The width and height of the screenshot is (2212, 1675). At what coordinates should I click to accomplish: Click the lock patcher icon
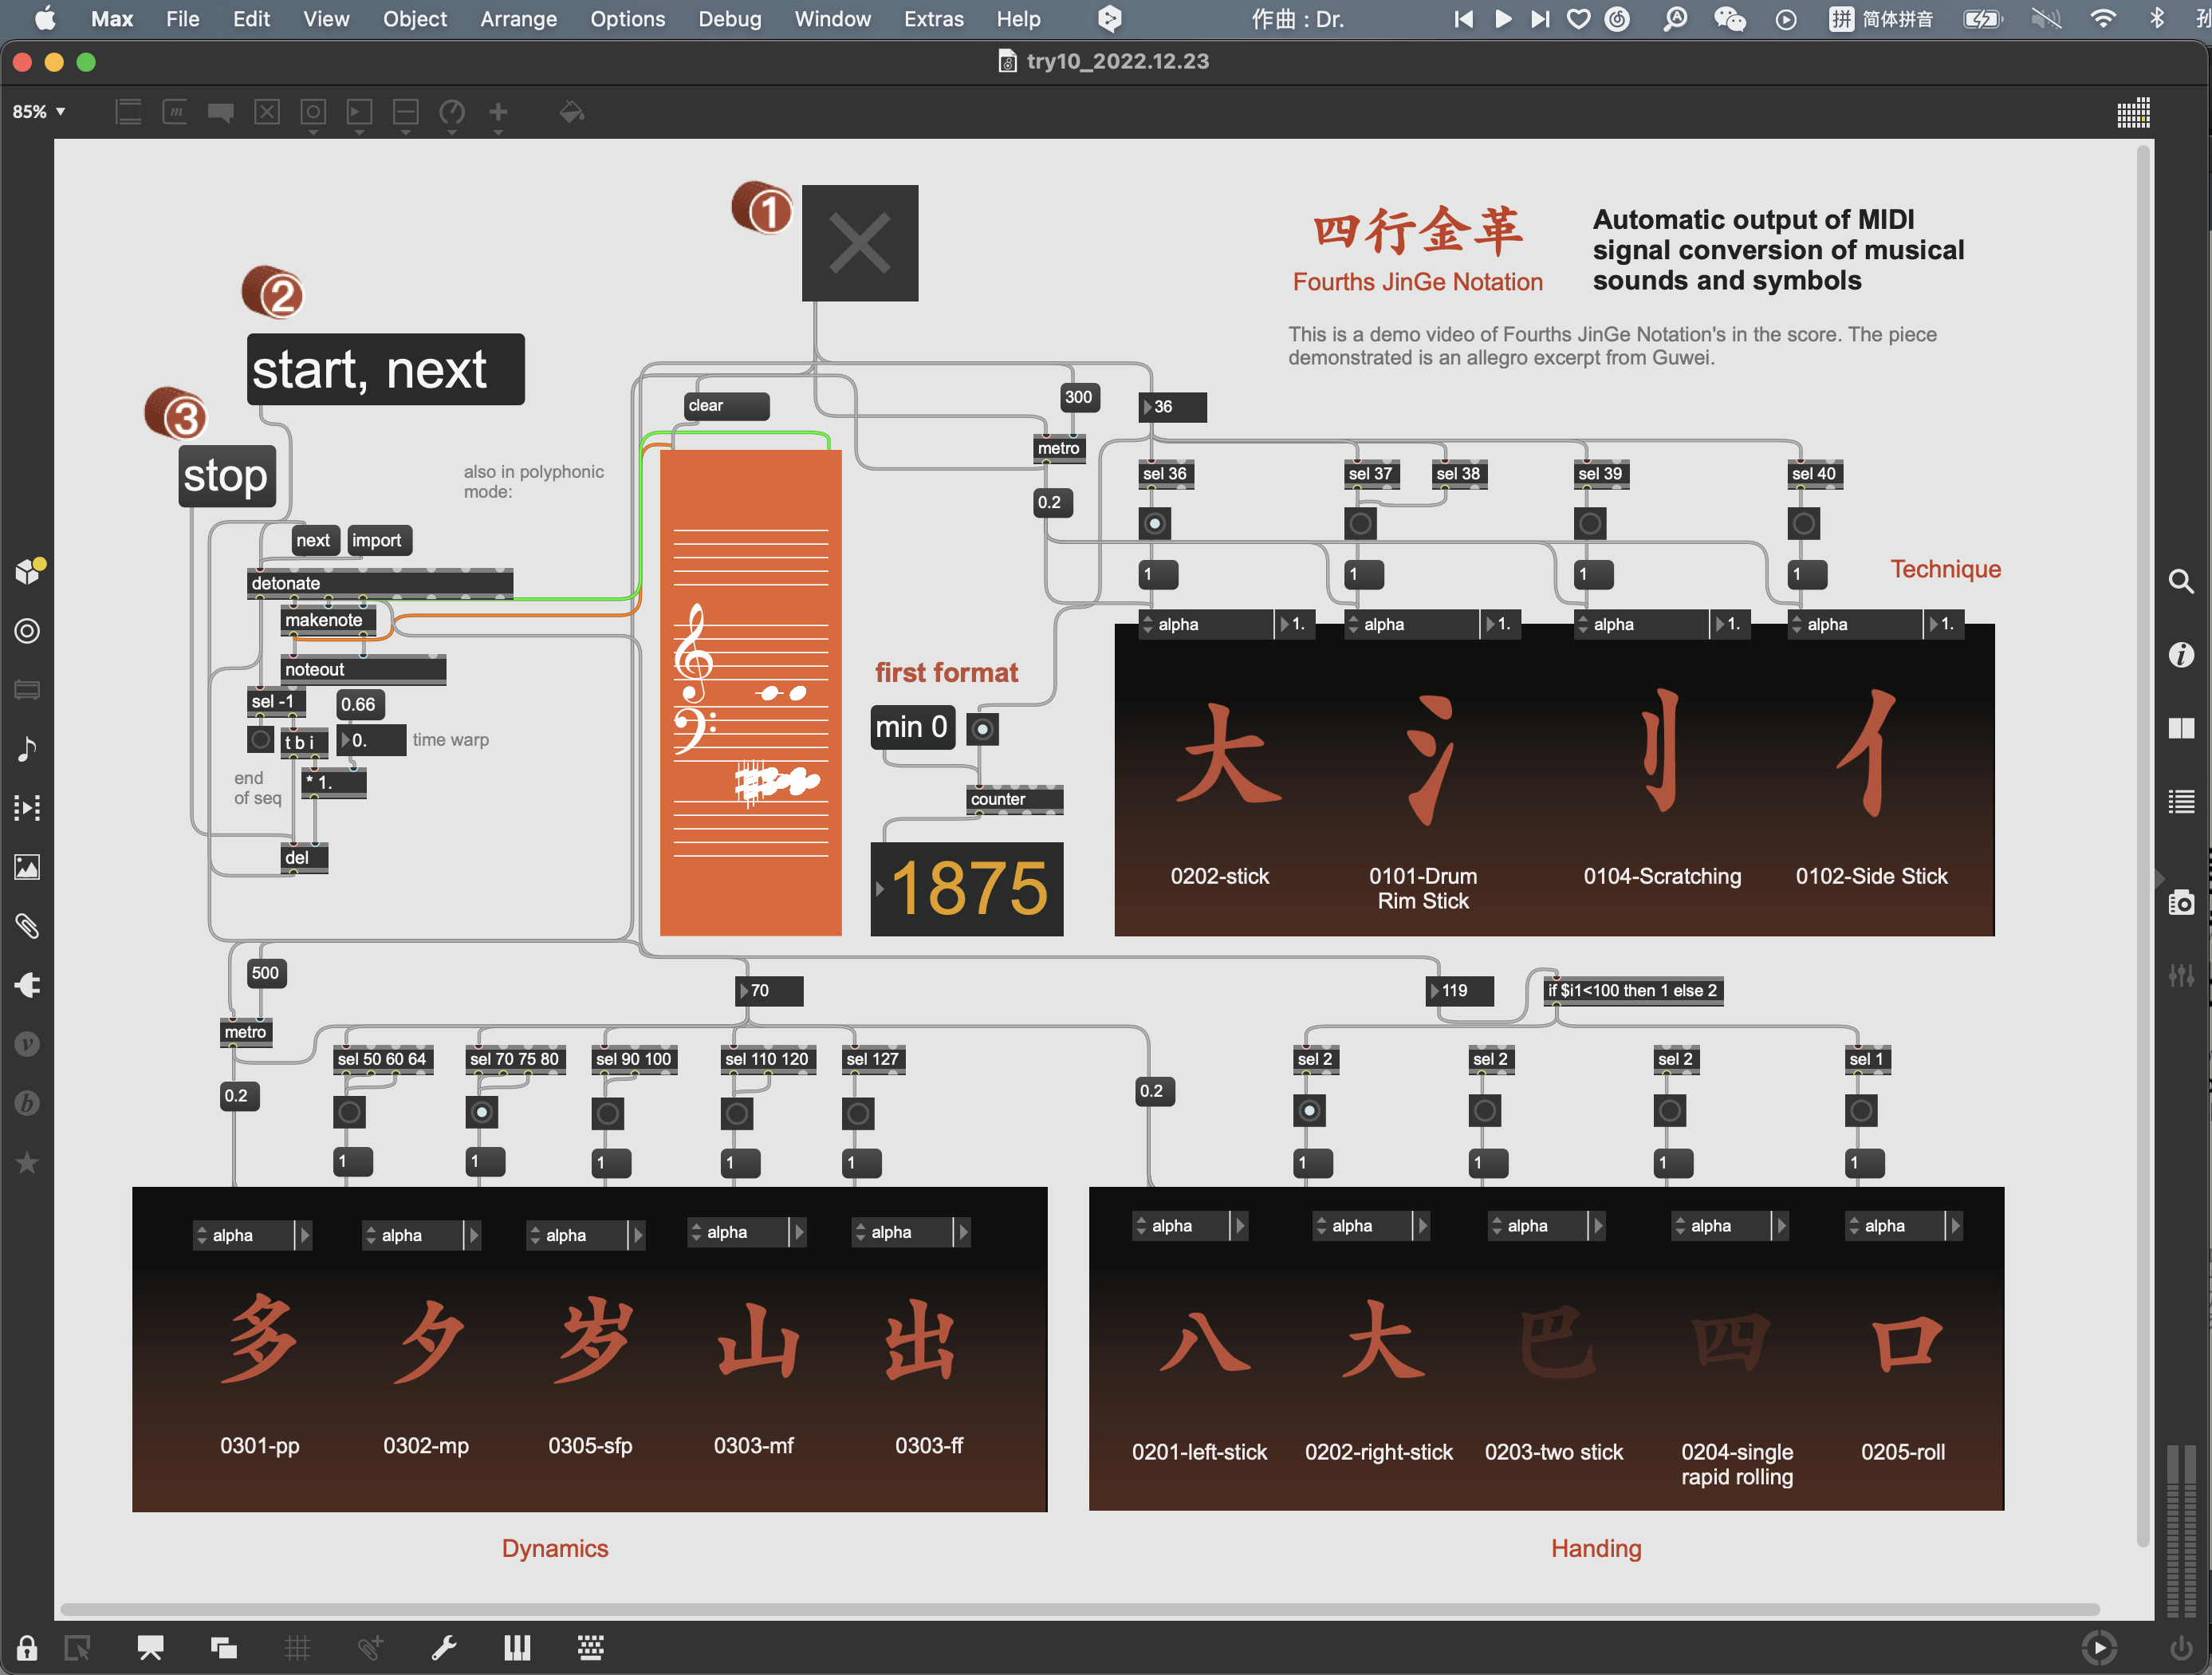(27, 1647)
